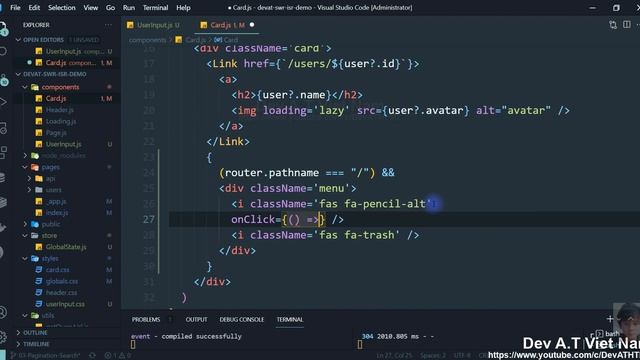Open GlobalState.js in the store folder

tap(66, 247)
